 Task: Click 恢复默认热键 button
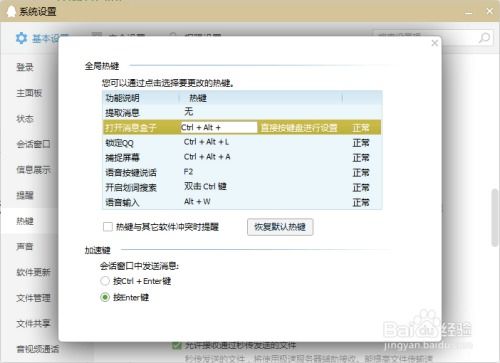coord(280,227)
